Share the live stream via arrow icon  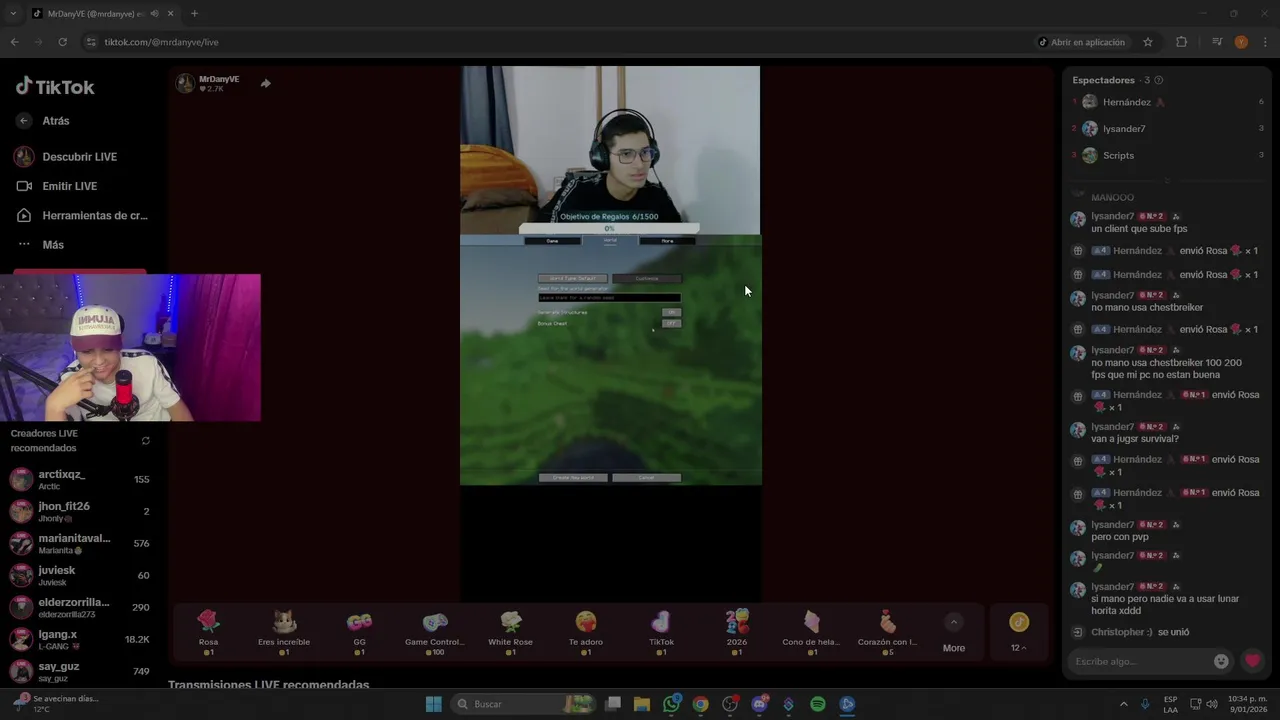(265, 83)
